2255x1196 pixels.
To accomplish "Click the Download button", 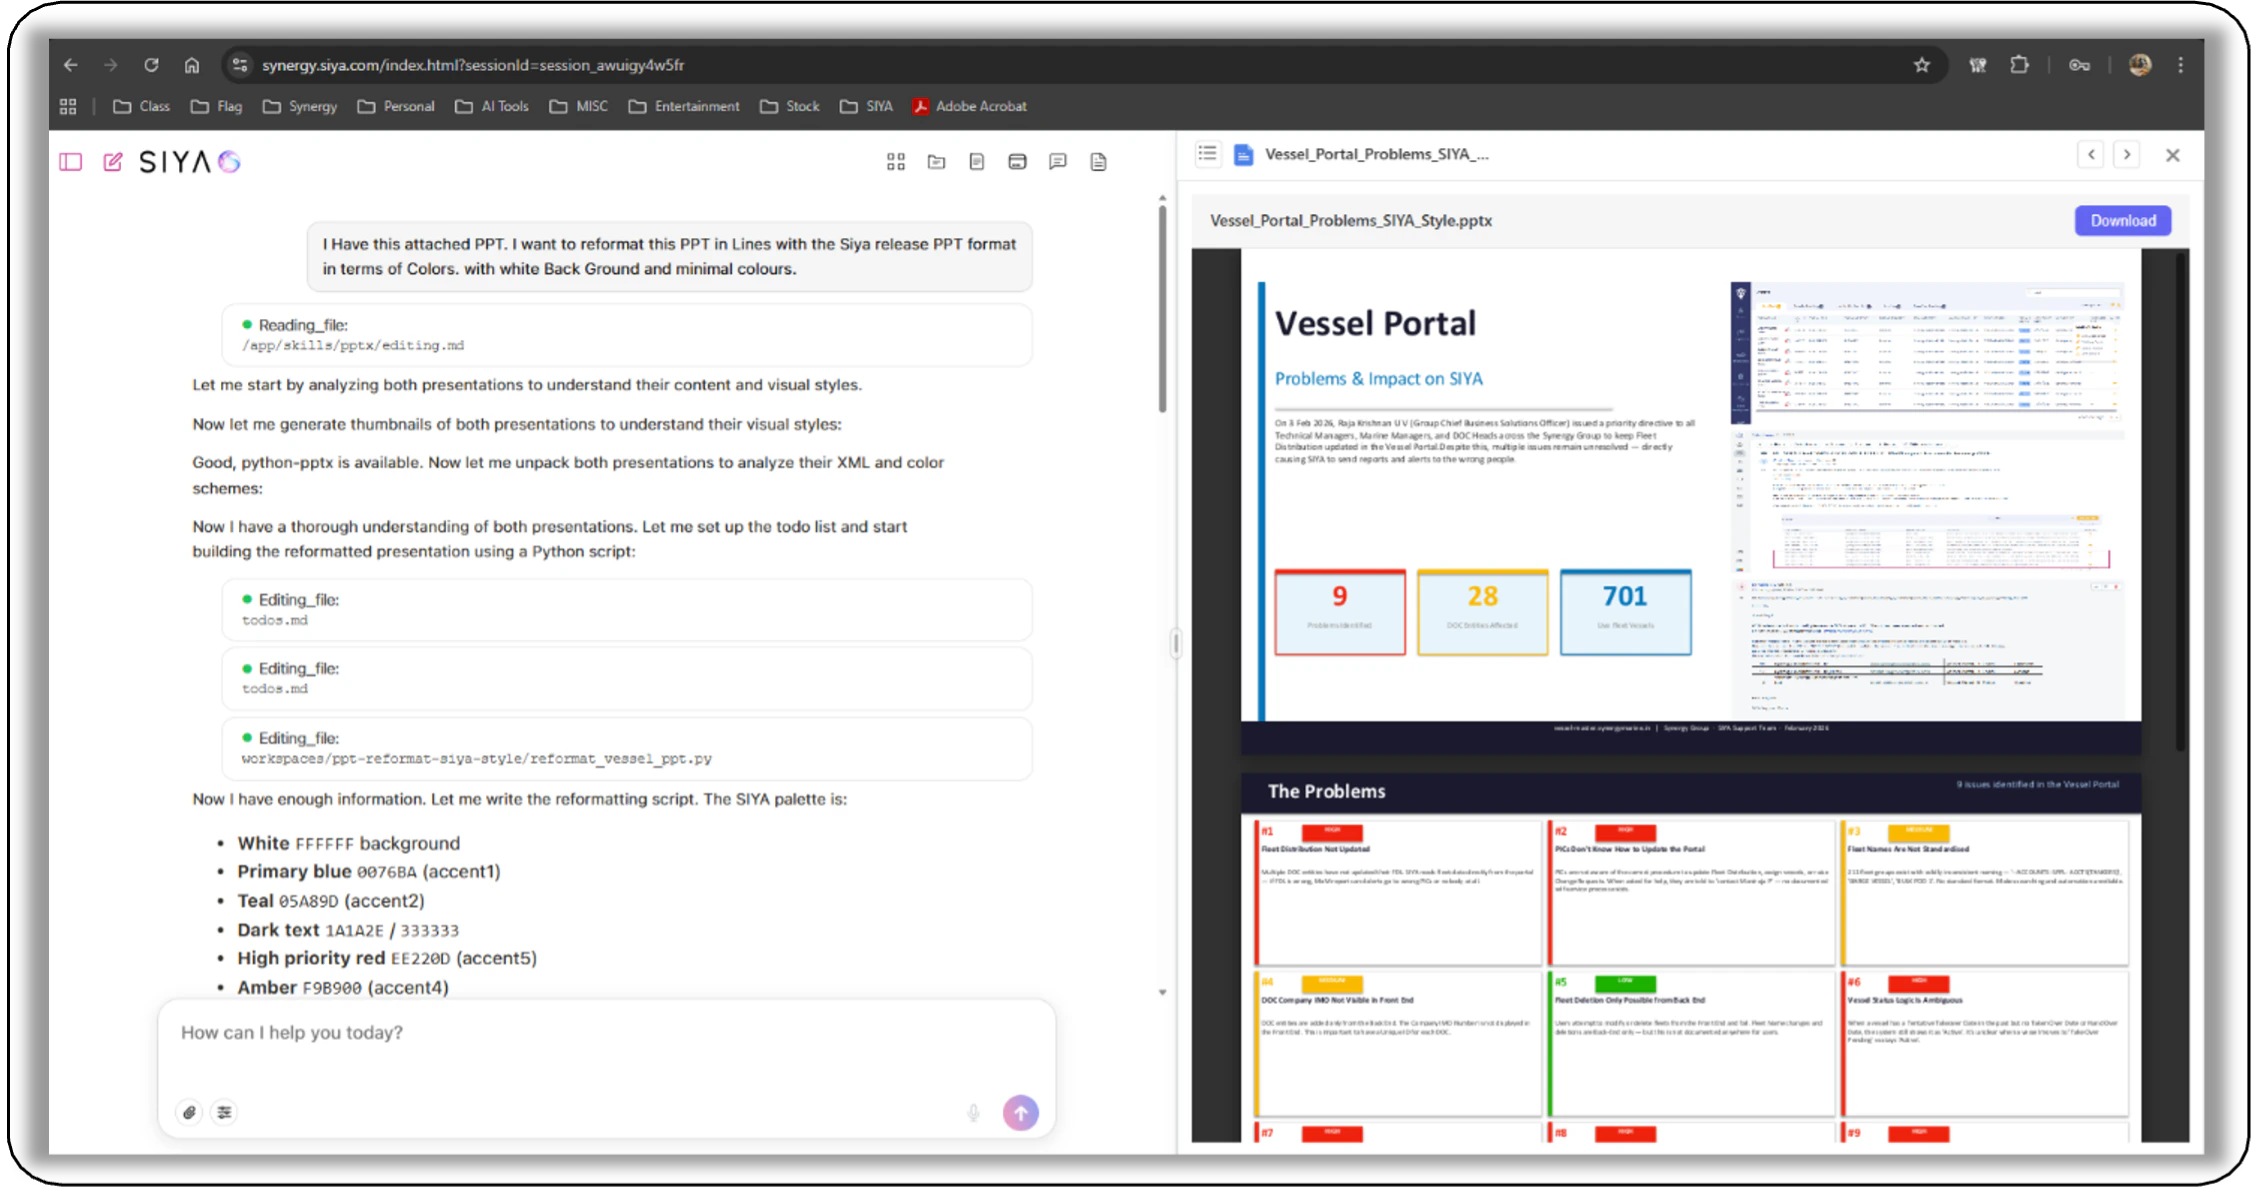I will pos(2122,221).
